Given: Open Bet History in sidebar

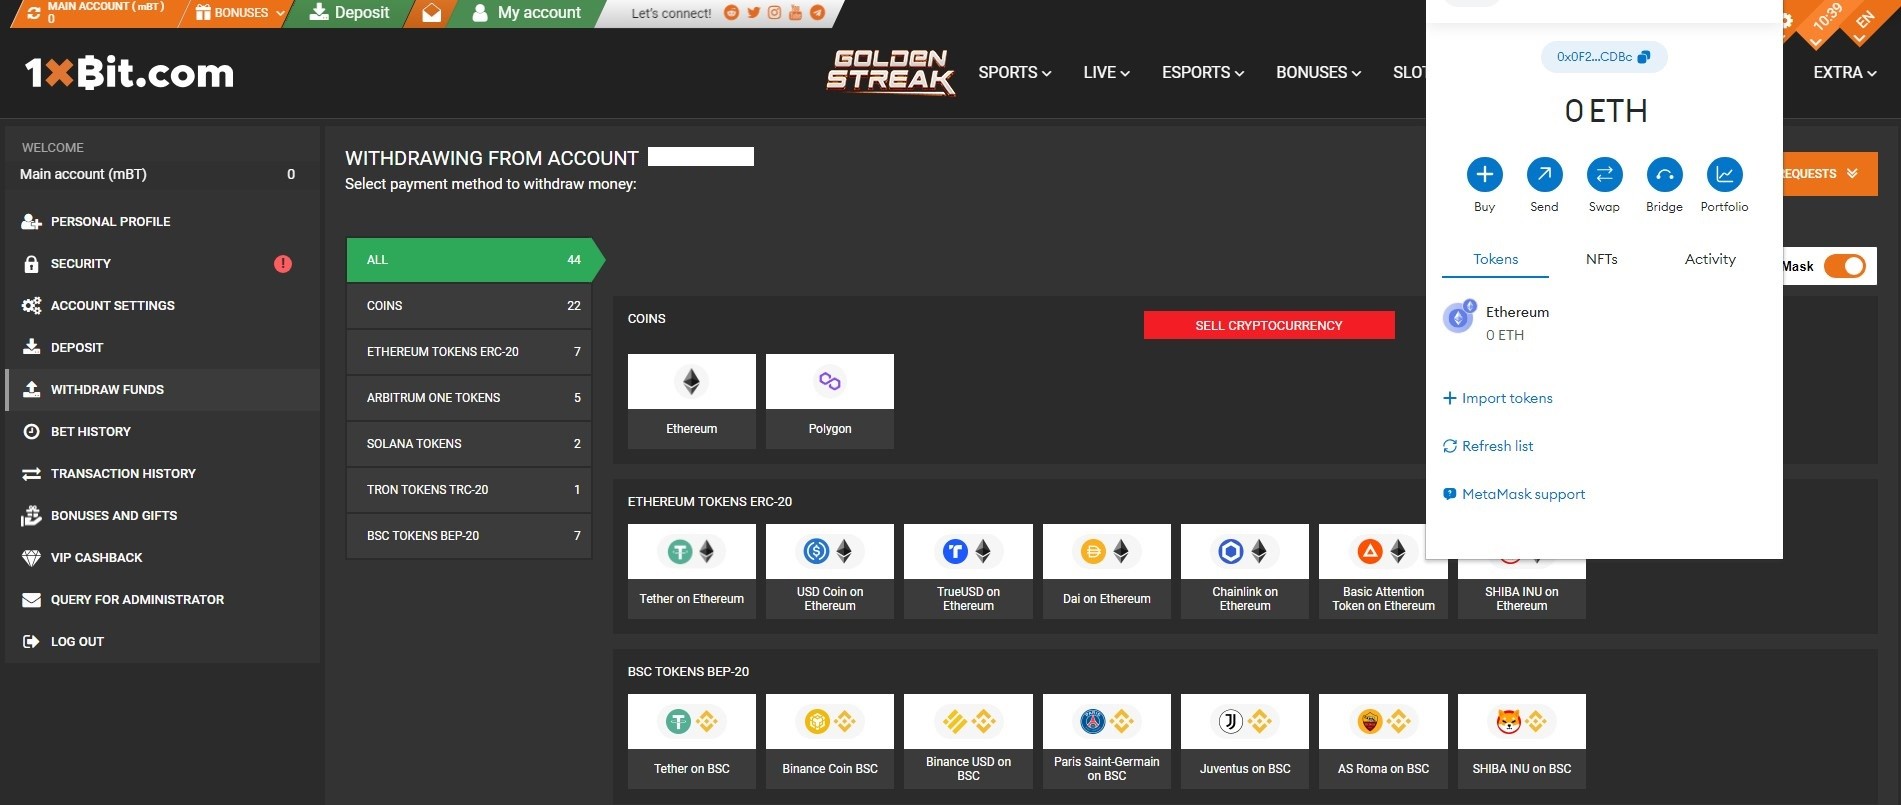Looking at the screenshot, I should click(x=162, y=432).
